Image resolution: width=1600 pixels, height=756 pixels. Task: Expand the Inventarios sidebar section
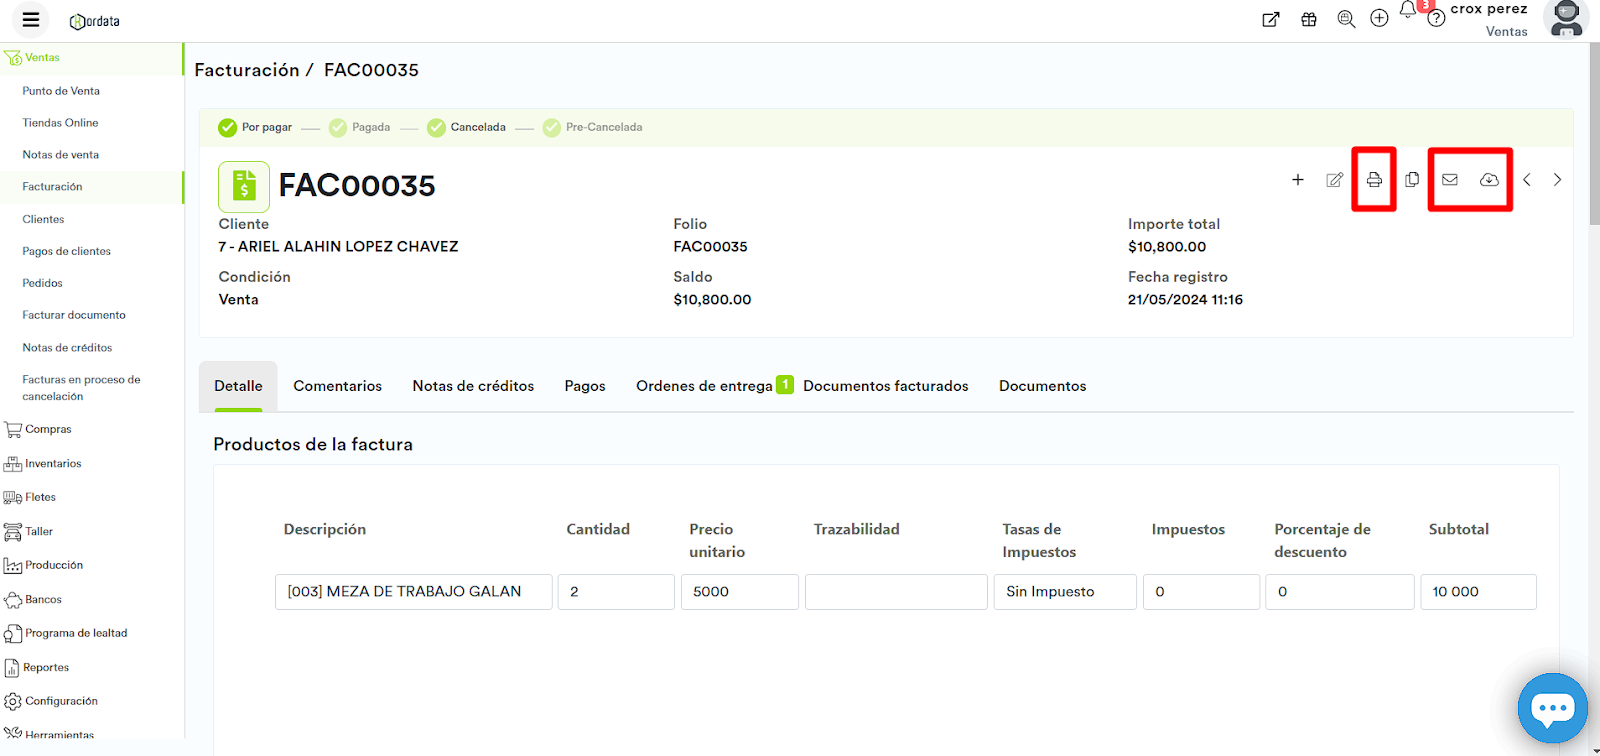[53, 464]
